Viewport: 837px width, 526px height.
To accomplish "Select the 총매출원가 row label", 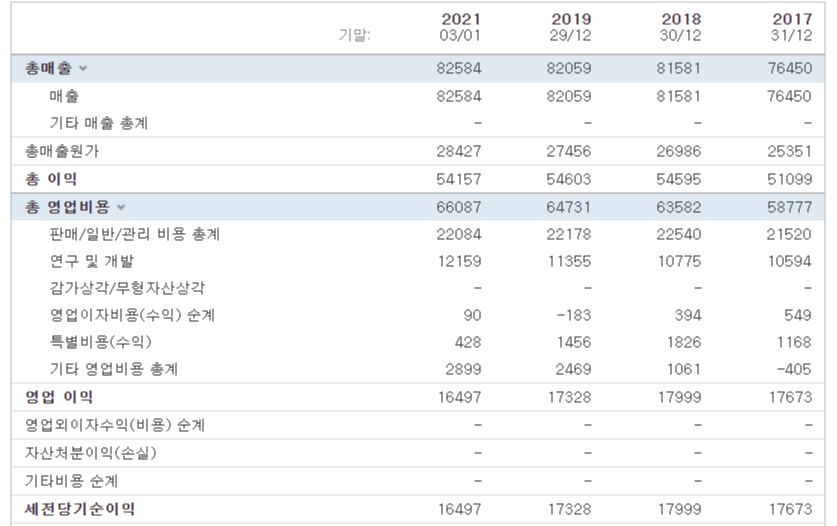I will click(x=62, y=151).
